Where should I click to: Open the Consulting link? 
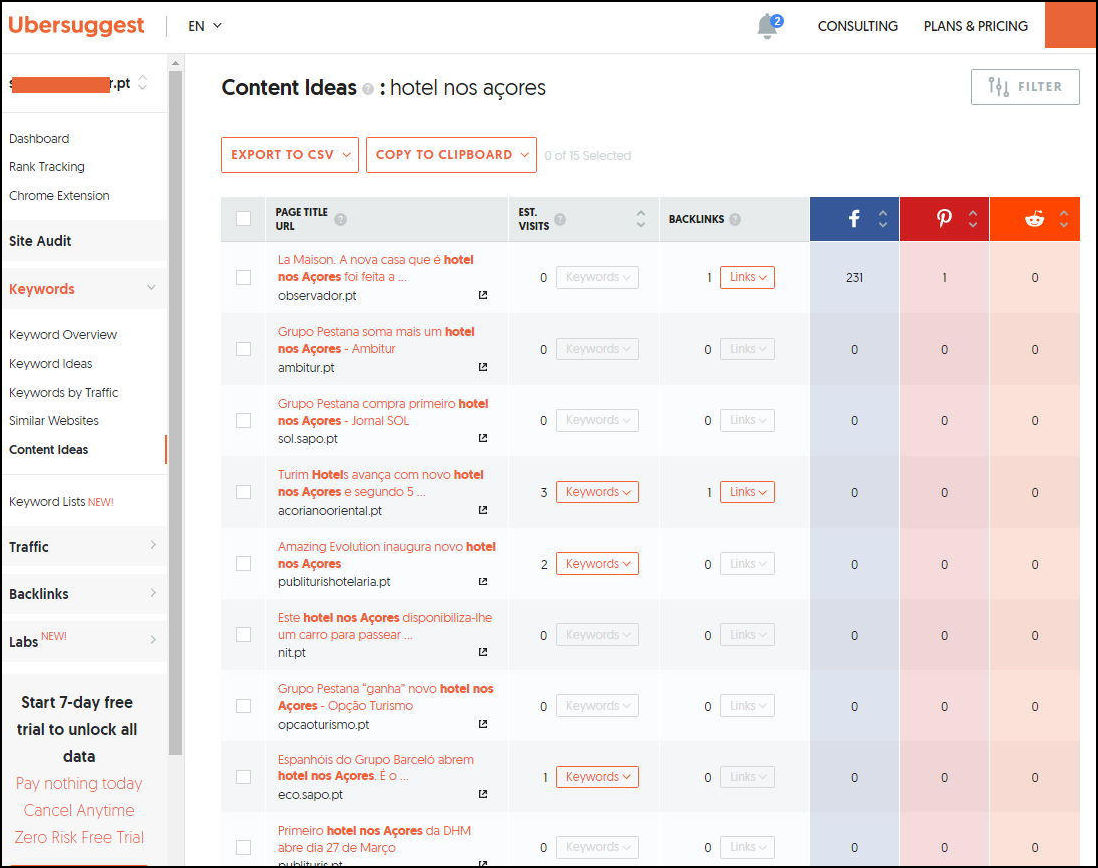(858, 26)
